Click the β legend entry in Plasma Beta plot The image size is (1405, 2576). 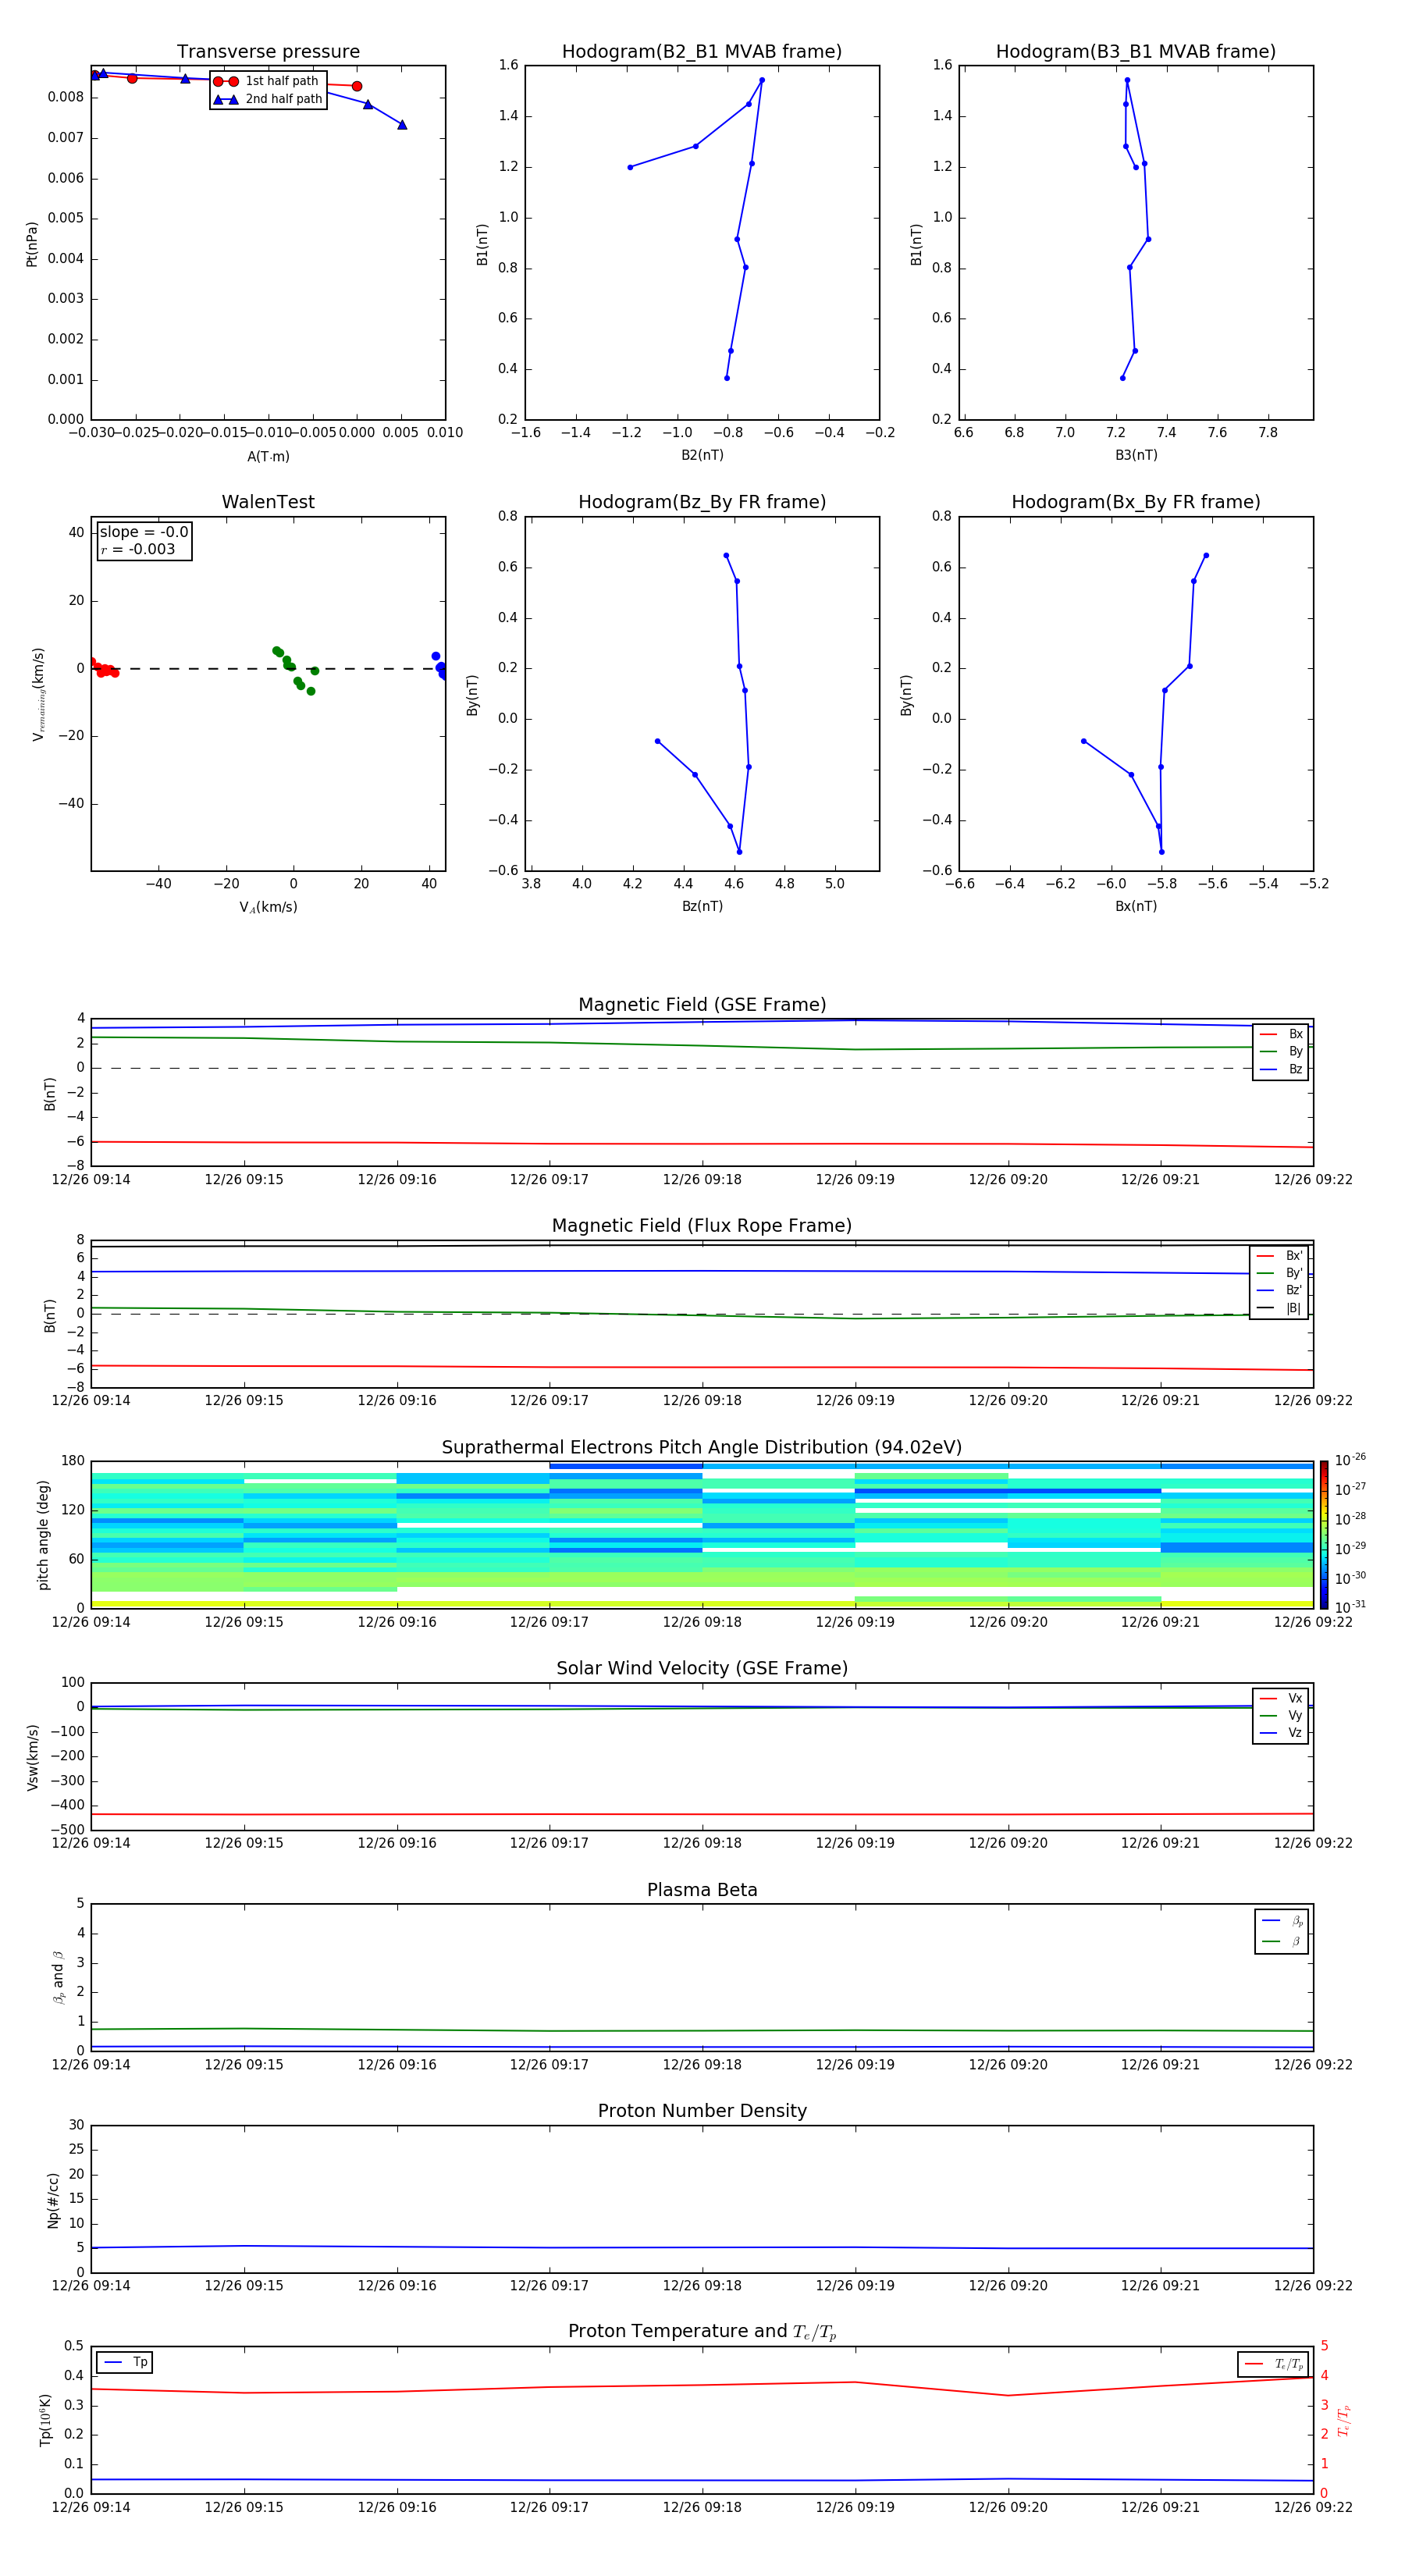(1282, 1941)
